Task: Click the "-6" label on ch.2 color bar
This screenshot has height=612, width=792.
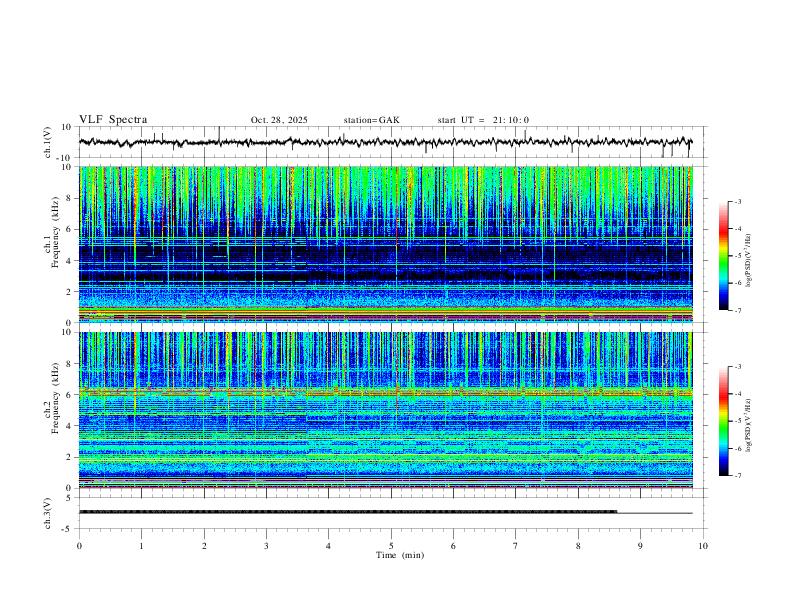Action: (x=737, y=448)
